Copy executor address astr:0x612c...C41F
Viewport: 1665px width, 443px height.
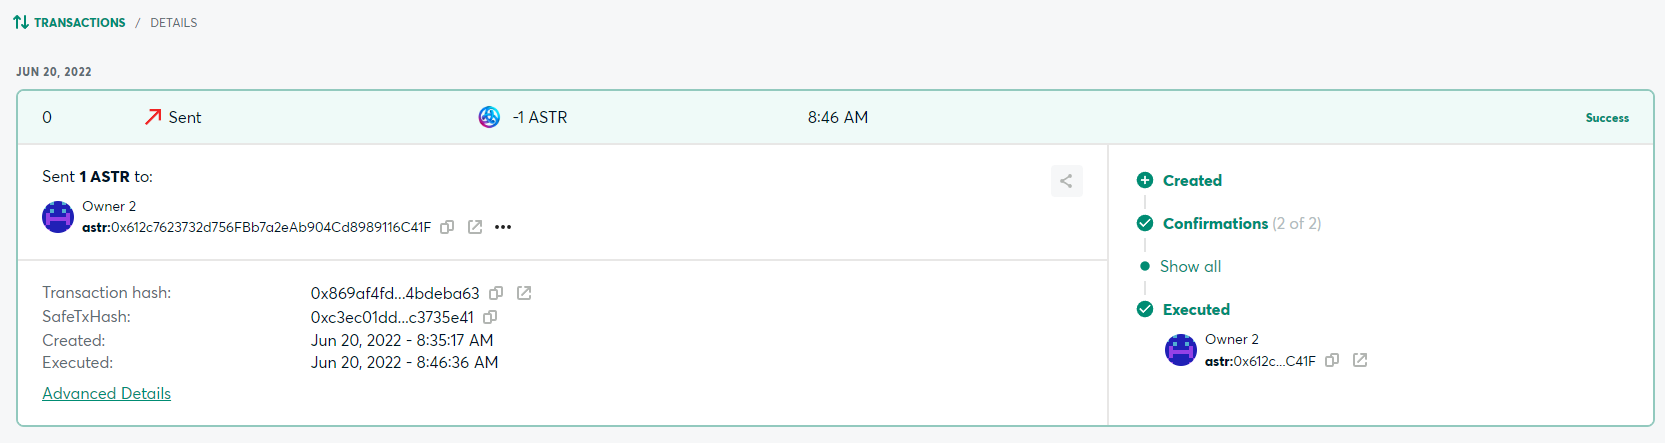click(1332, 360)
